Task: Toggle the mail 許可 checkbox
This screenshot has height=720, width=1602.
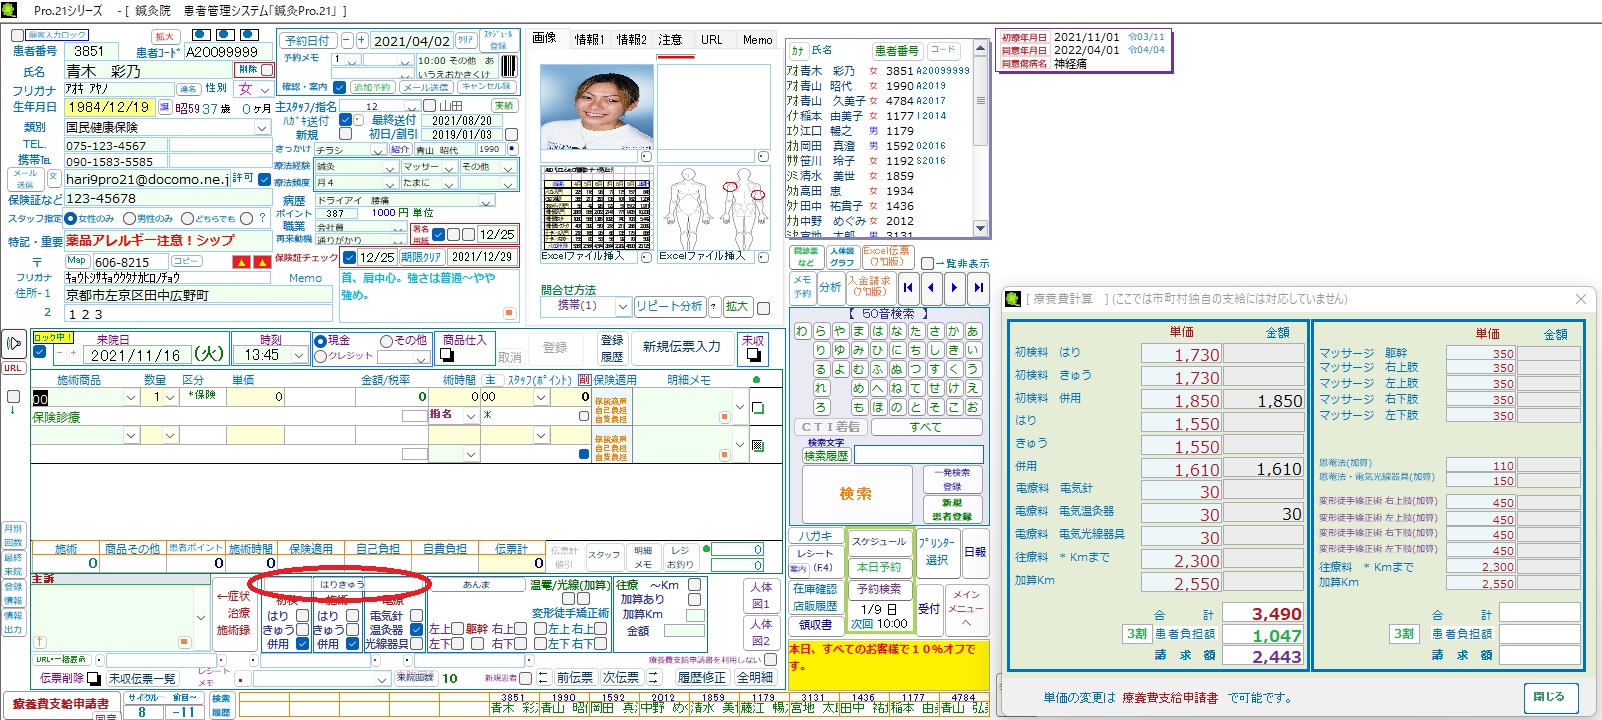Action: coord(264,180)
